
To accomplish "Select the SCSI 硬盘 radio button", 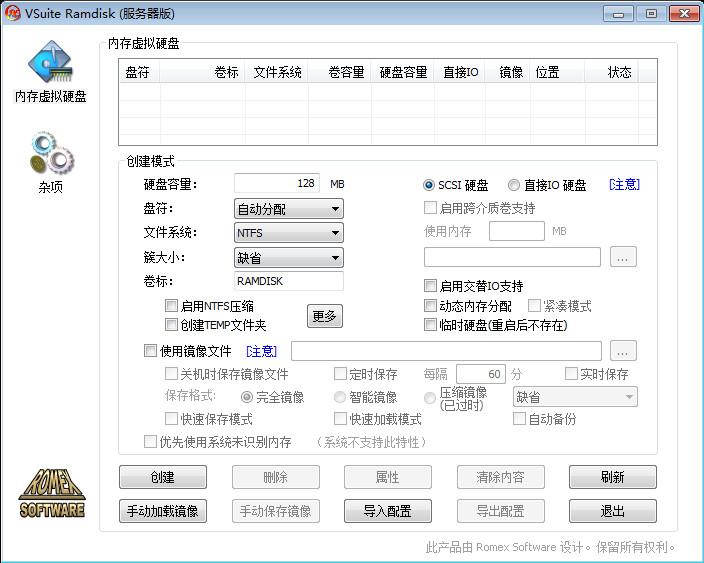I will pyautogui.click(x=429, y=185).
